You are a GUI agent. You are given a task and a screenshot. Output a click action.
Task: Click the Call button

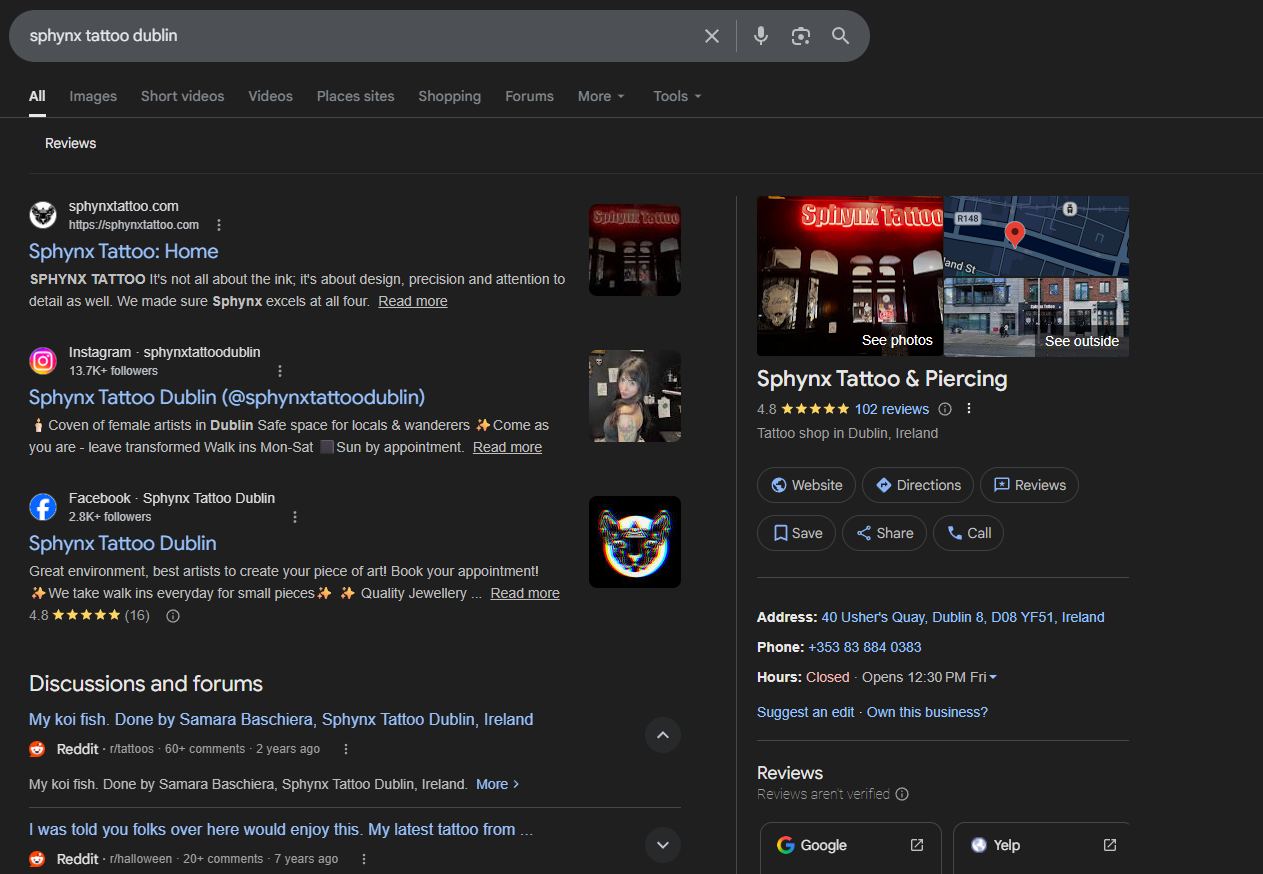967,533
